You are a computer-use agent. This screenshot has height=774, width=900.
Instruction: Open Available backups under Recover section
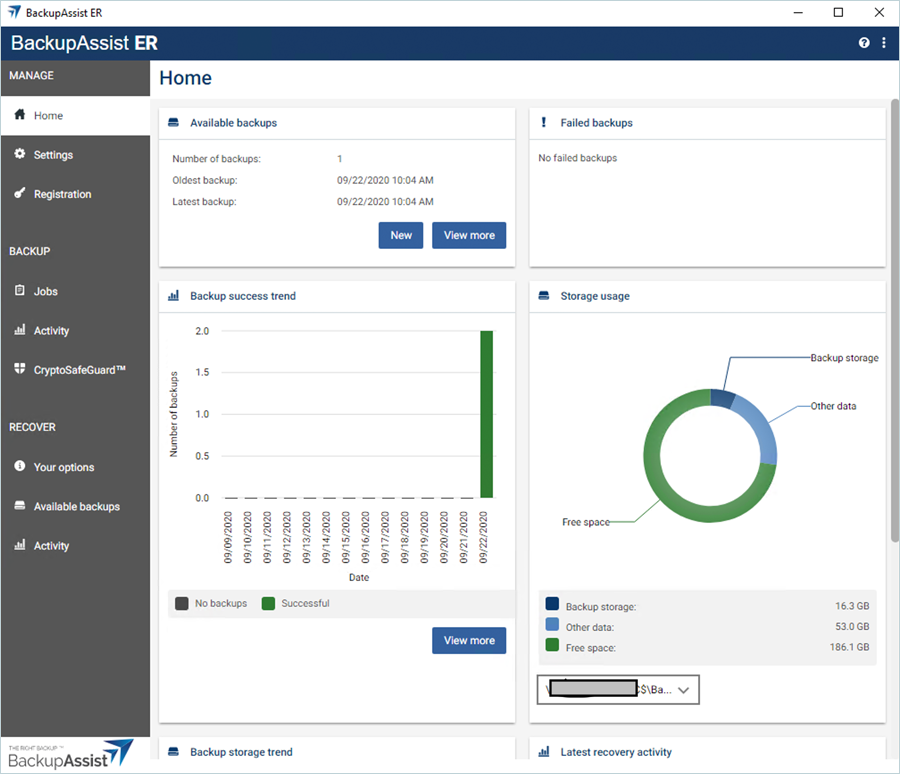76,507
